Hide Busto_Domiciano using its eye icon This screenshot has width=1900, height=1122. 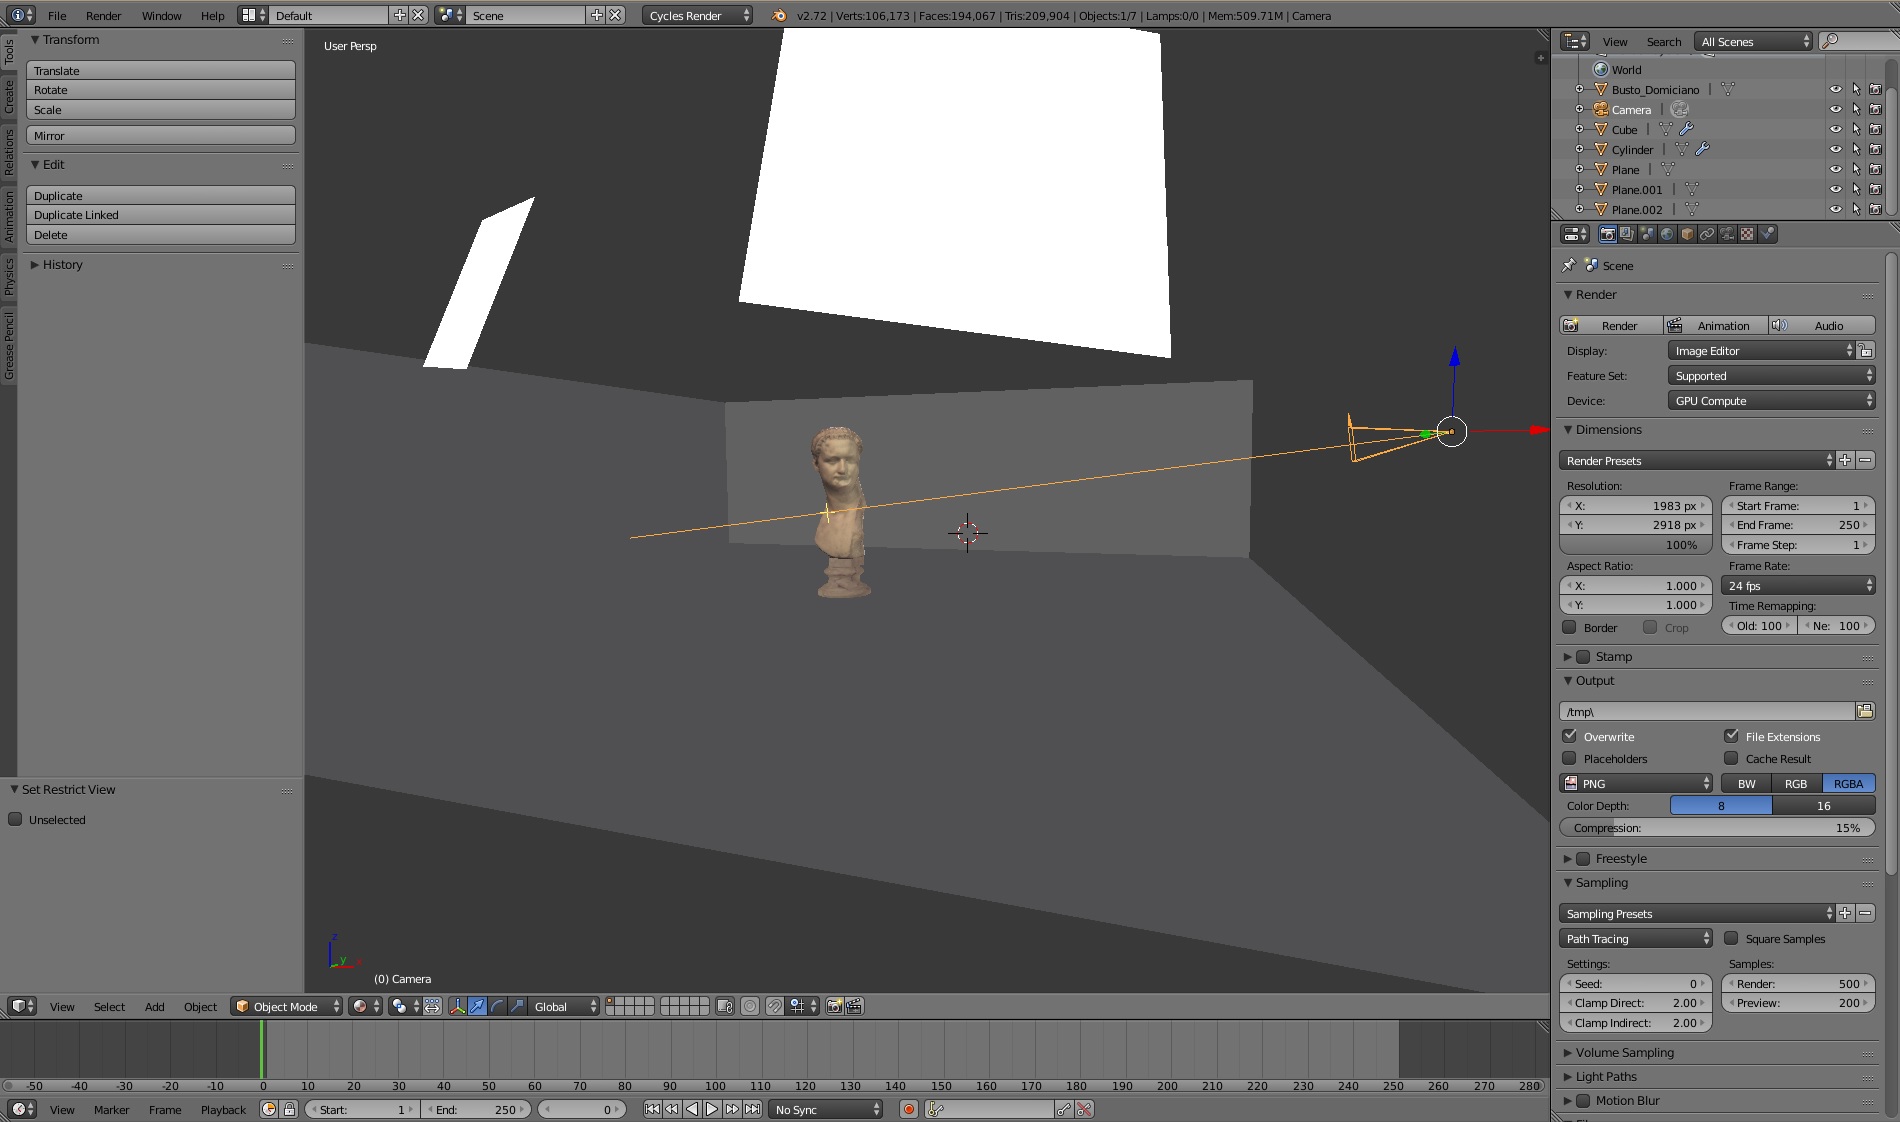[1835, 89]
